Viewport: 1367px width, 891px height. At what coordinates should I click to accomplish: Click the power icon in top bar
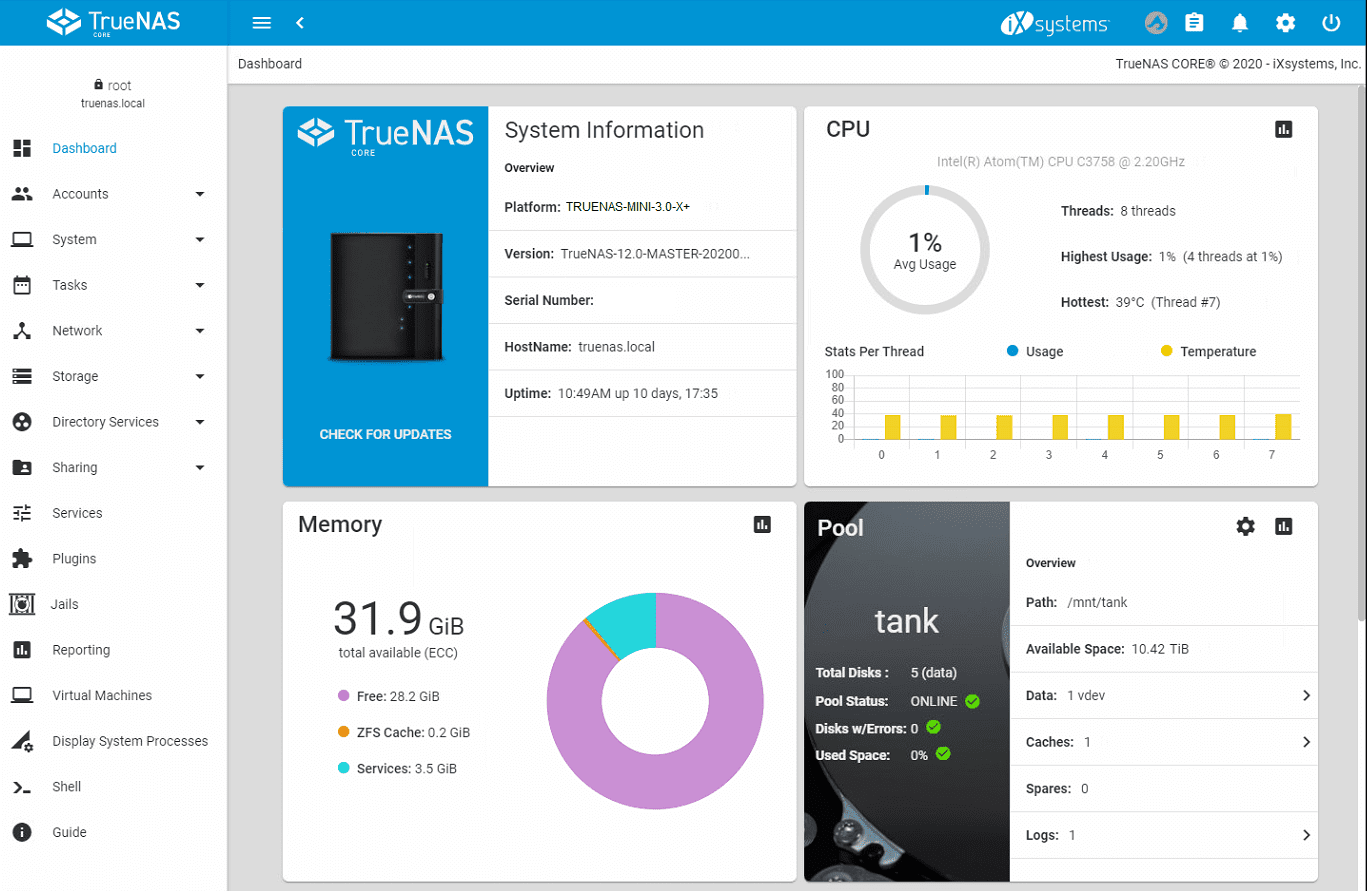pos(1330,23)
